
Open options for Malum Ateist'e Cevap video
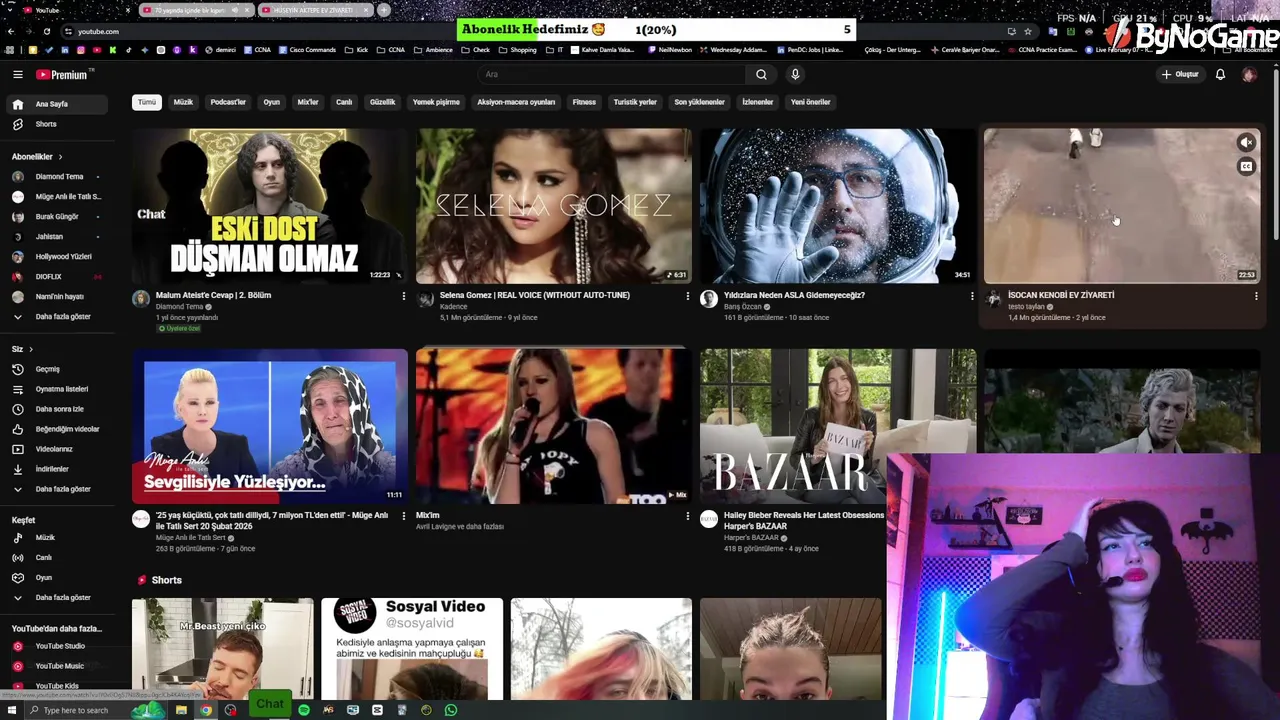click(x=404, y=296)
